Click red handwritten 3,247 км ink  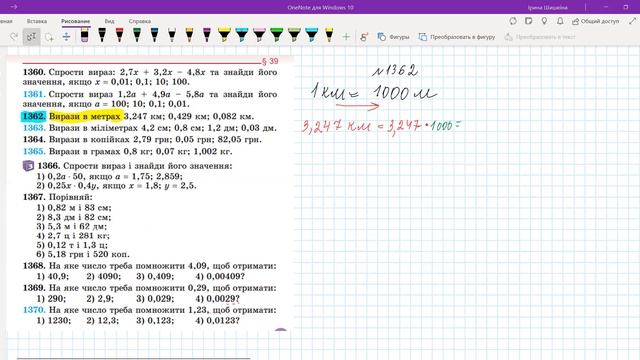coord(336,126)
